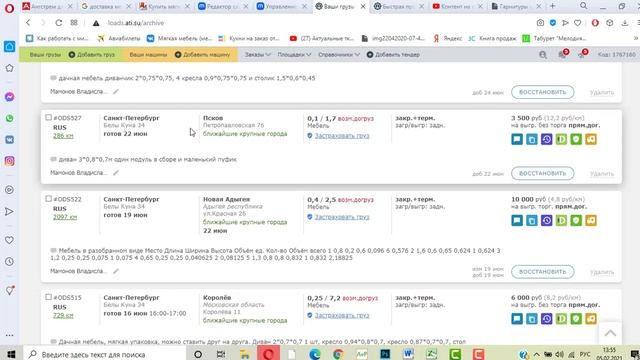Image resolution: width=640 pixels, height=360 pixels.
Task: Switch to the Редактор browser tab
Action: pyautogui.click(x=223, y=6)
